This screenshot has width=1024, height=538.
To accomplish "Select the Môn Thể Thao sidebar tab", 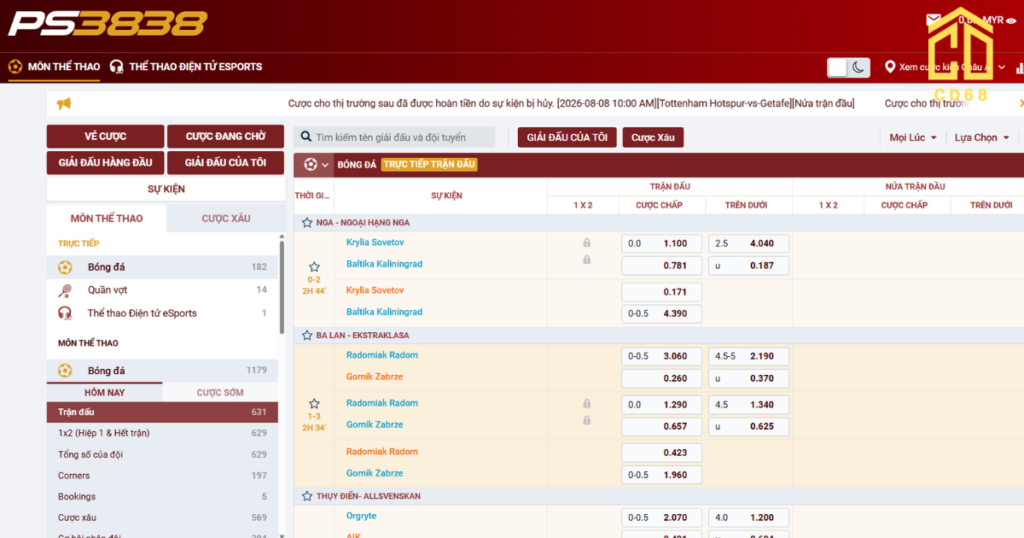I will (106, 219).
